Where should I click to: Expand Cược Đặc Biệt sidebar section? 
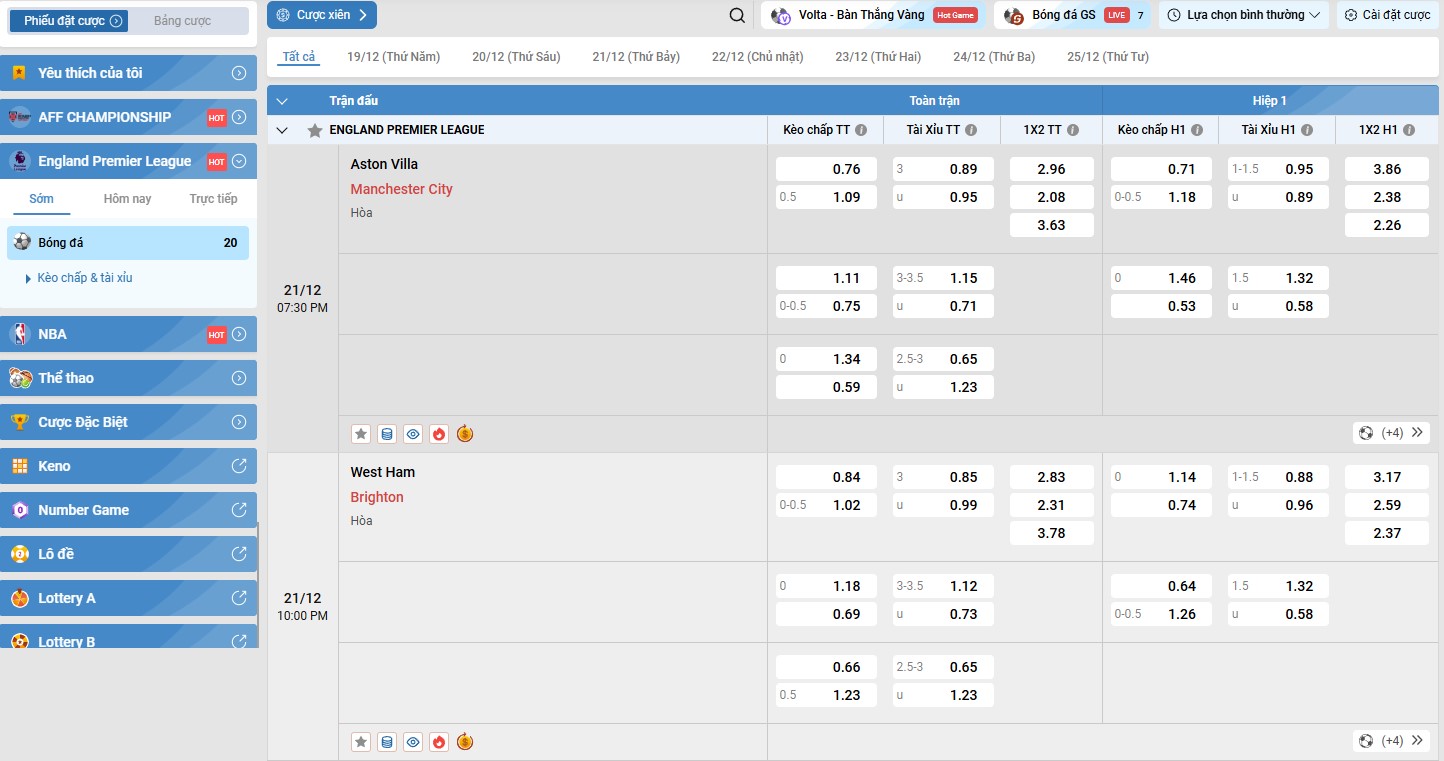(x=239, y=422)
